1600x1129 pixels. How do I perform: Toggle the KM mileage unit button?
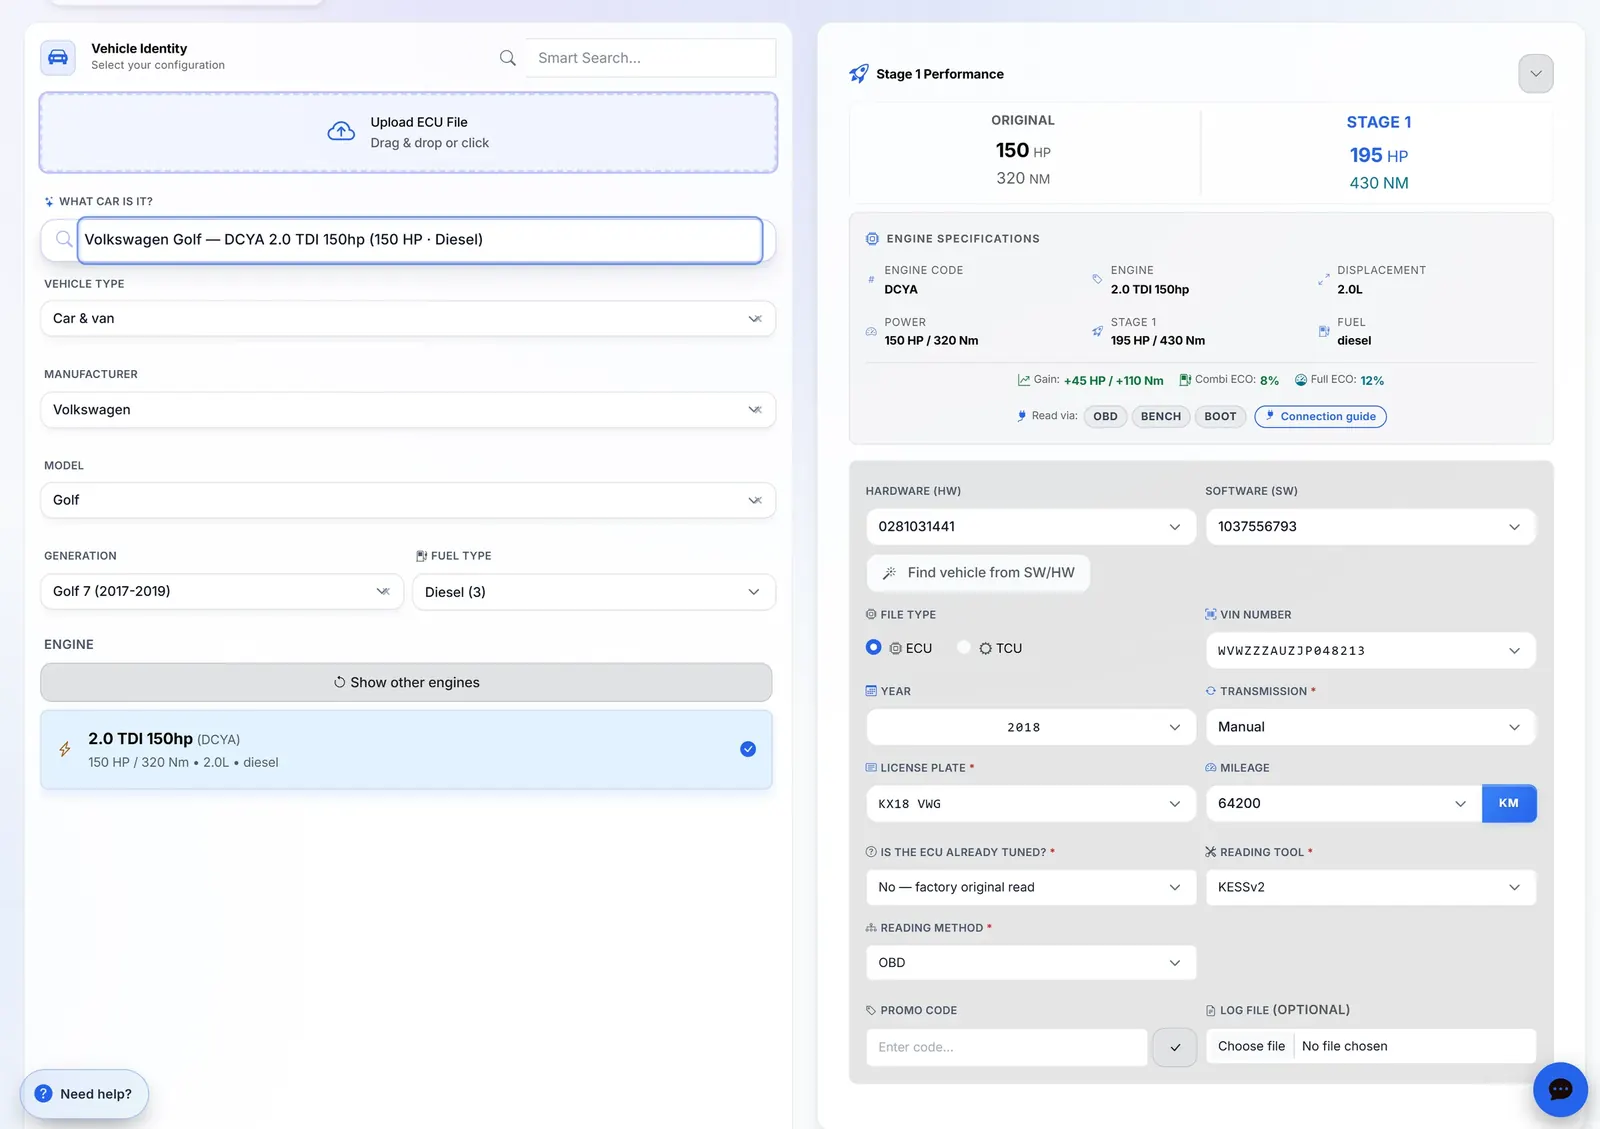coord(1509,803)
